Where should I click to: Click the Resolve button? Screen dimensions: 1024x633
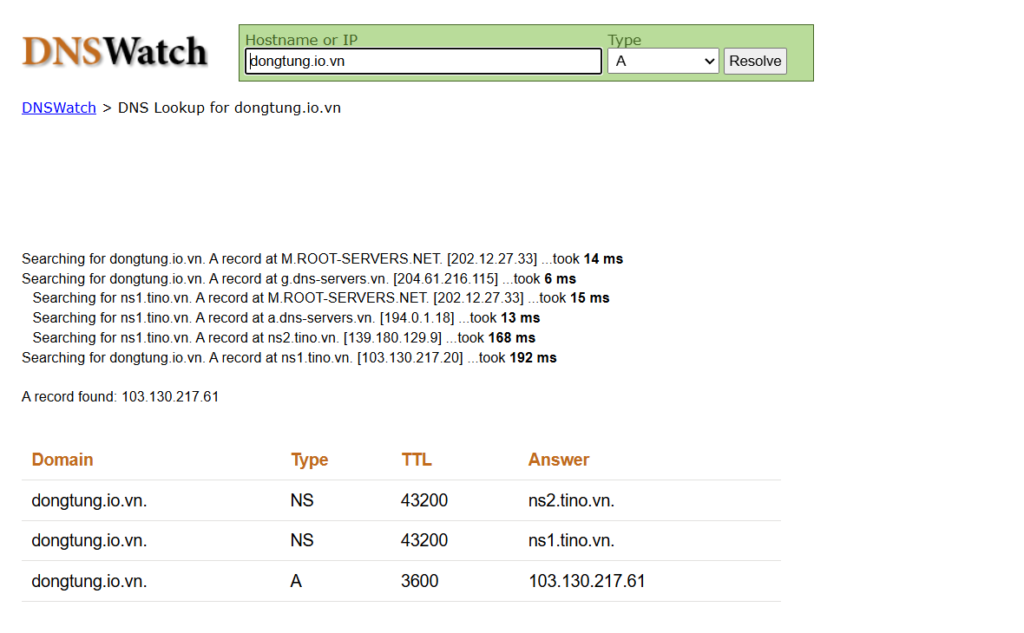[755, 61]
